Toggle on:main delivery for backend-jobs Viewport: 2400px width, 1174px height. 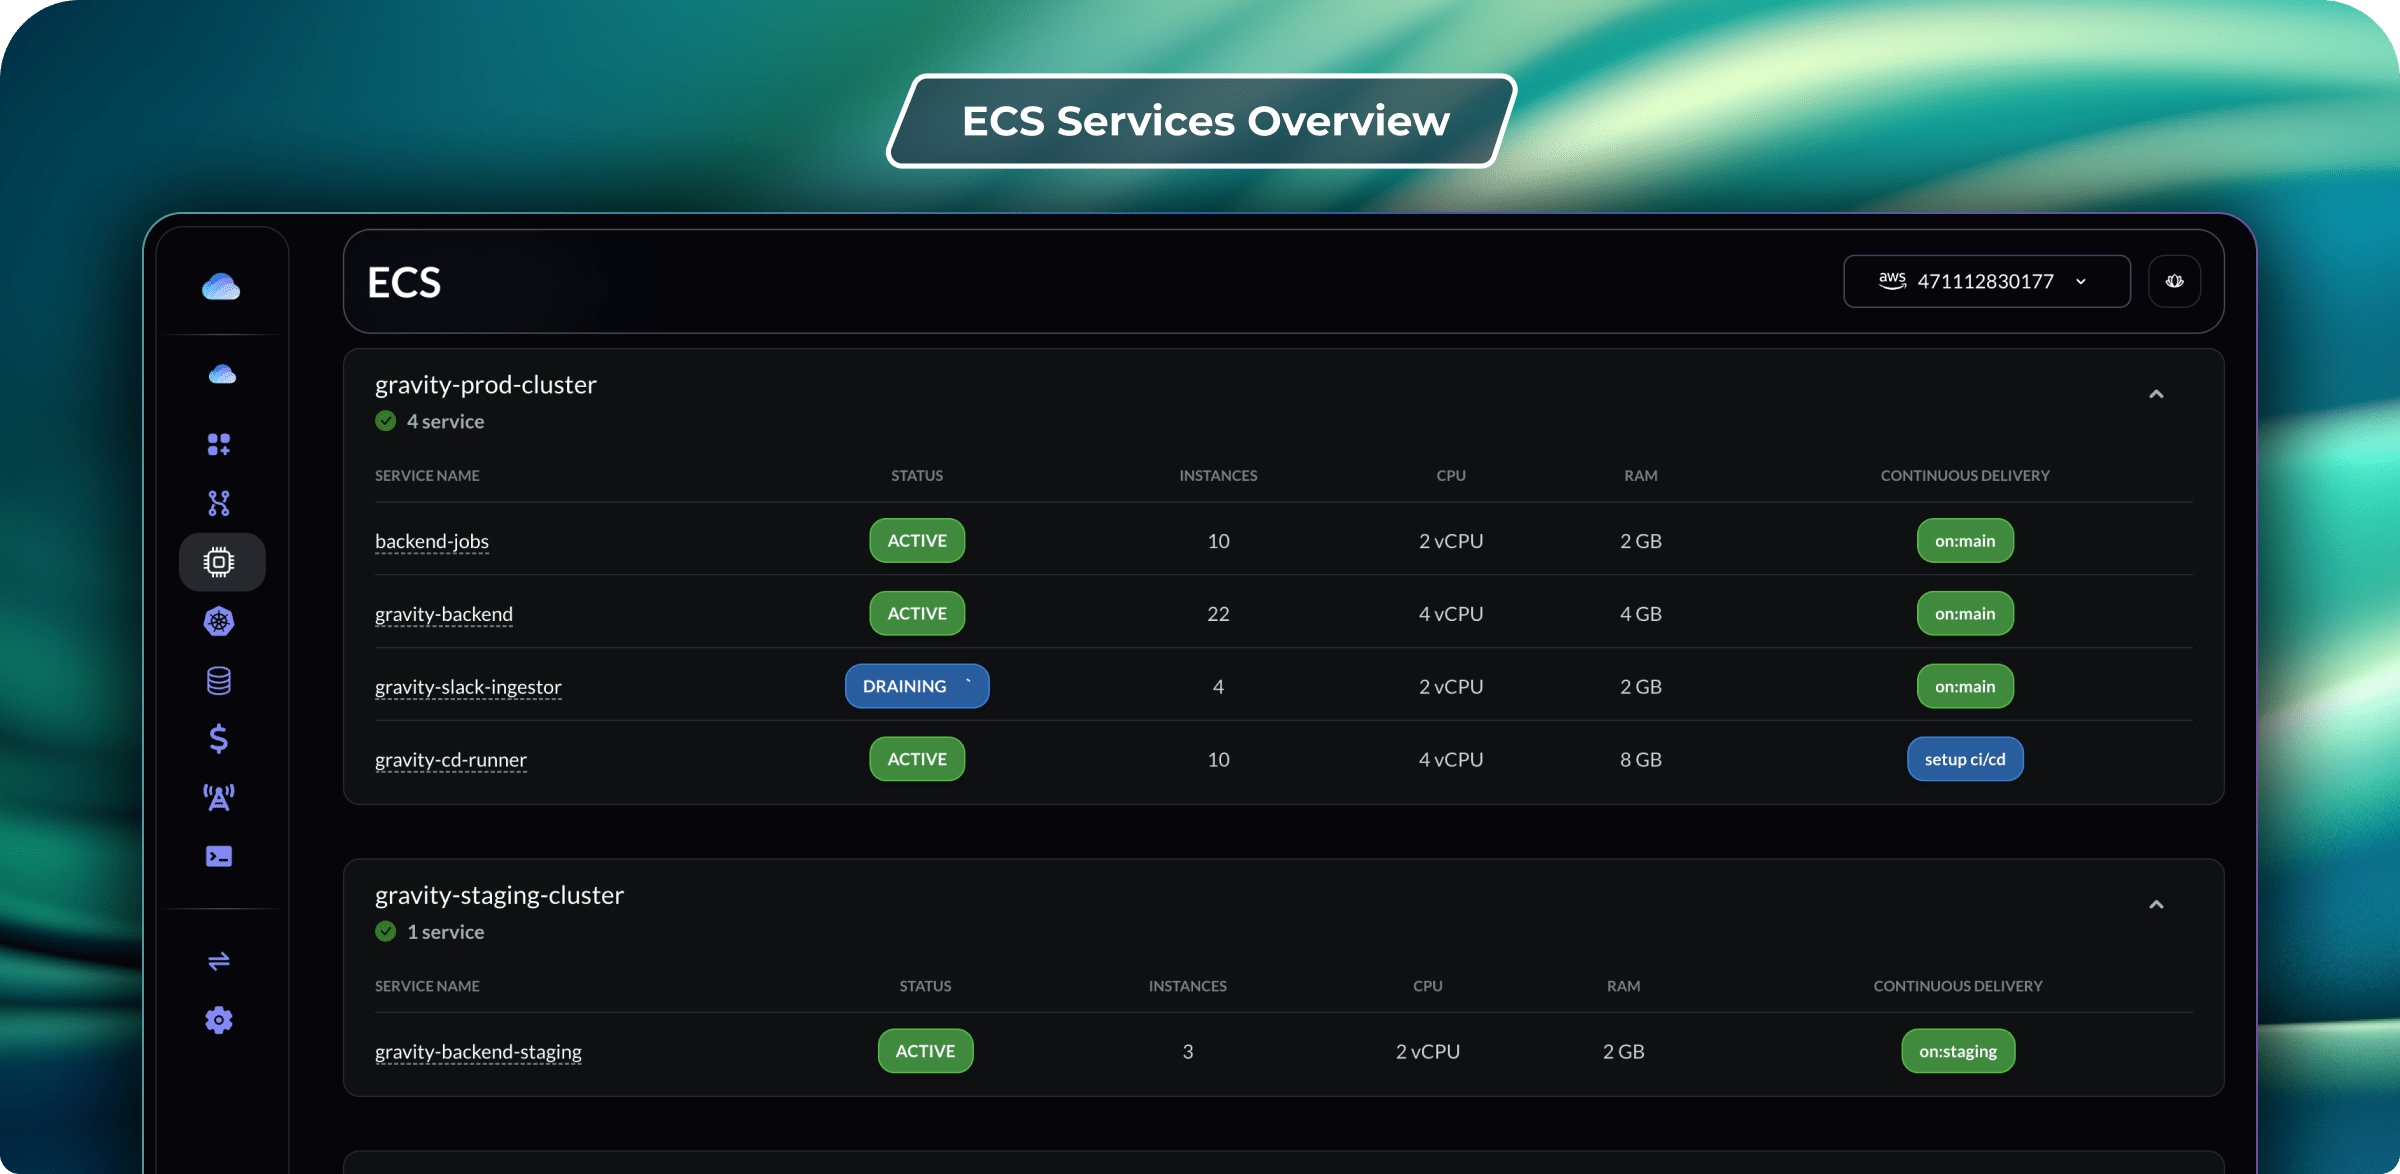coord(1964,540)
